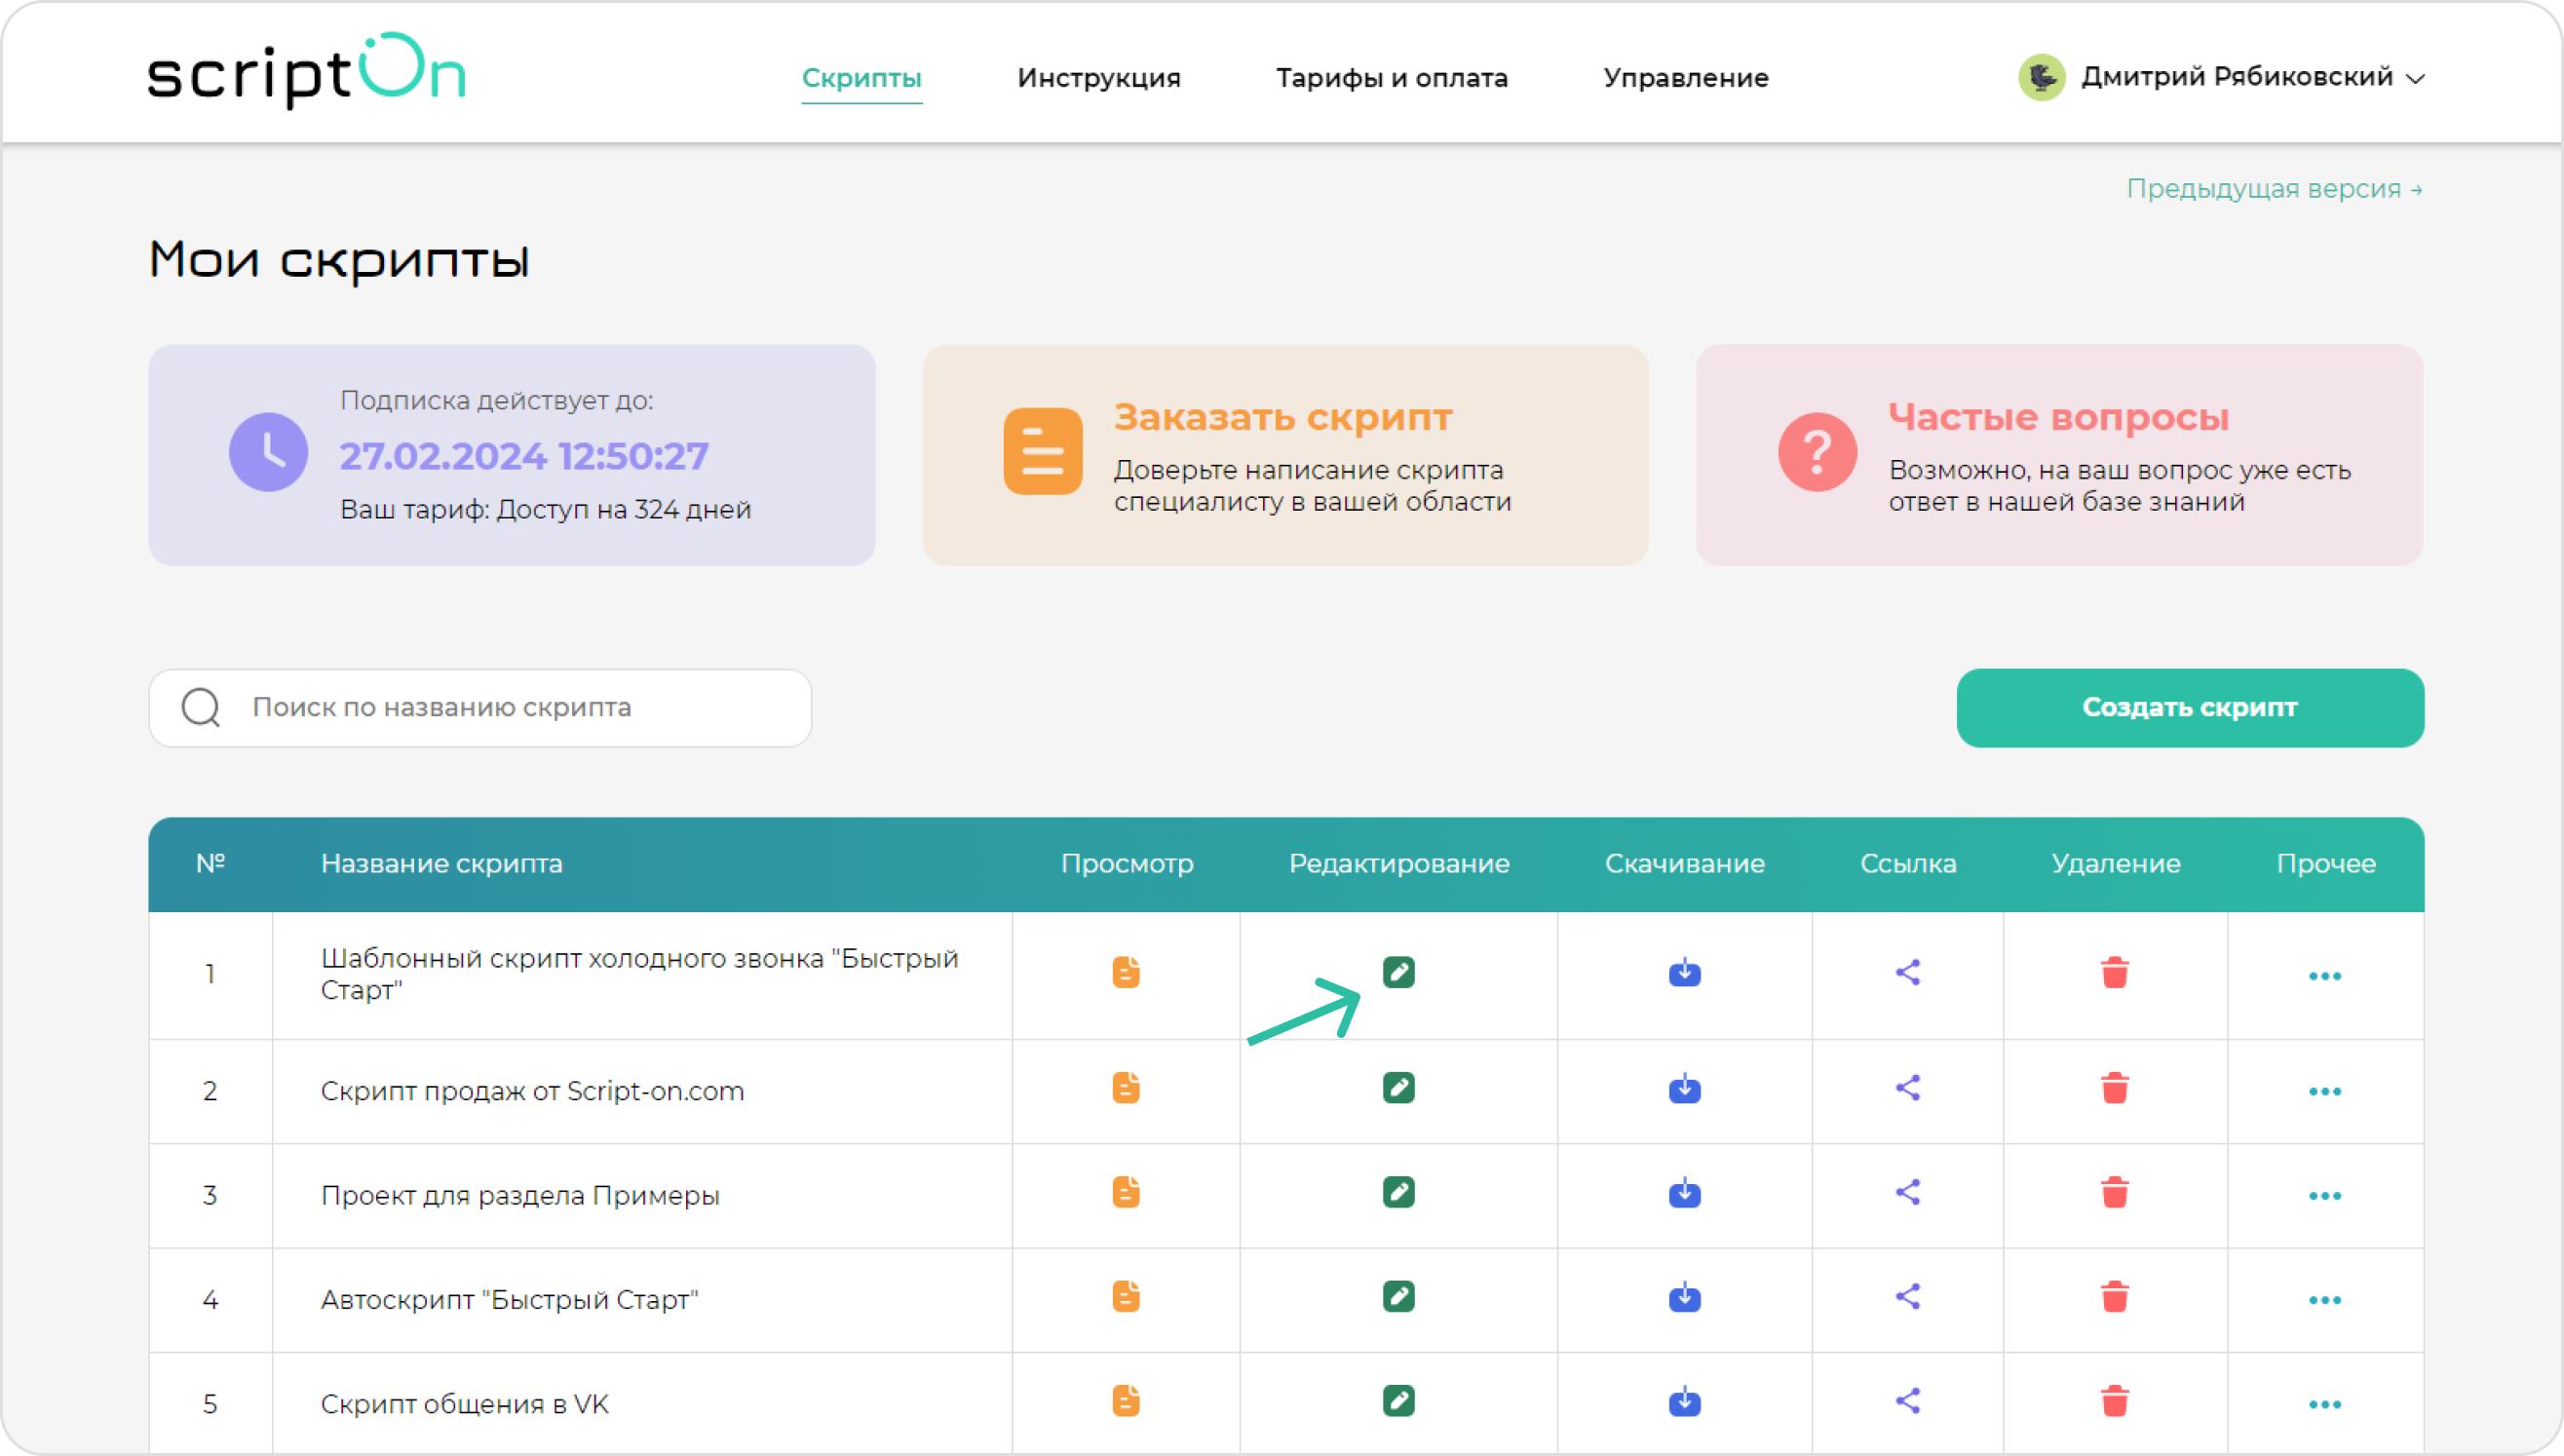Download the Скрипт общения в VK script

click(x=1684, y=1401)
